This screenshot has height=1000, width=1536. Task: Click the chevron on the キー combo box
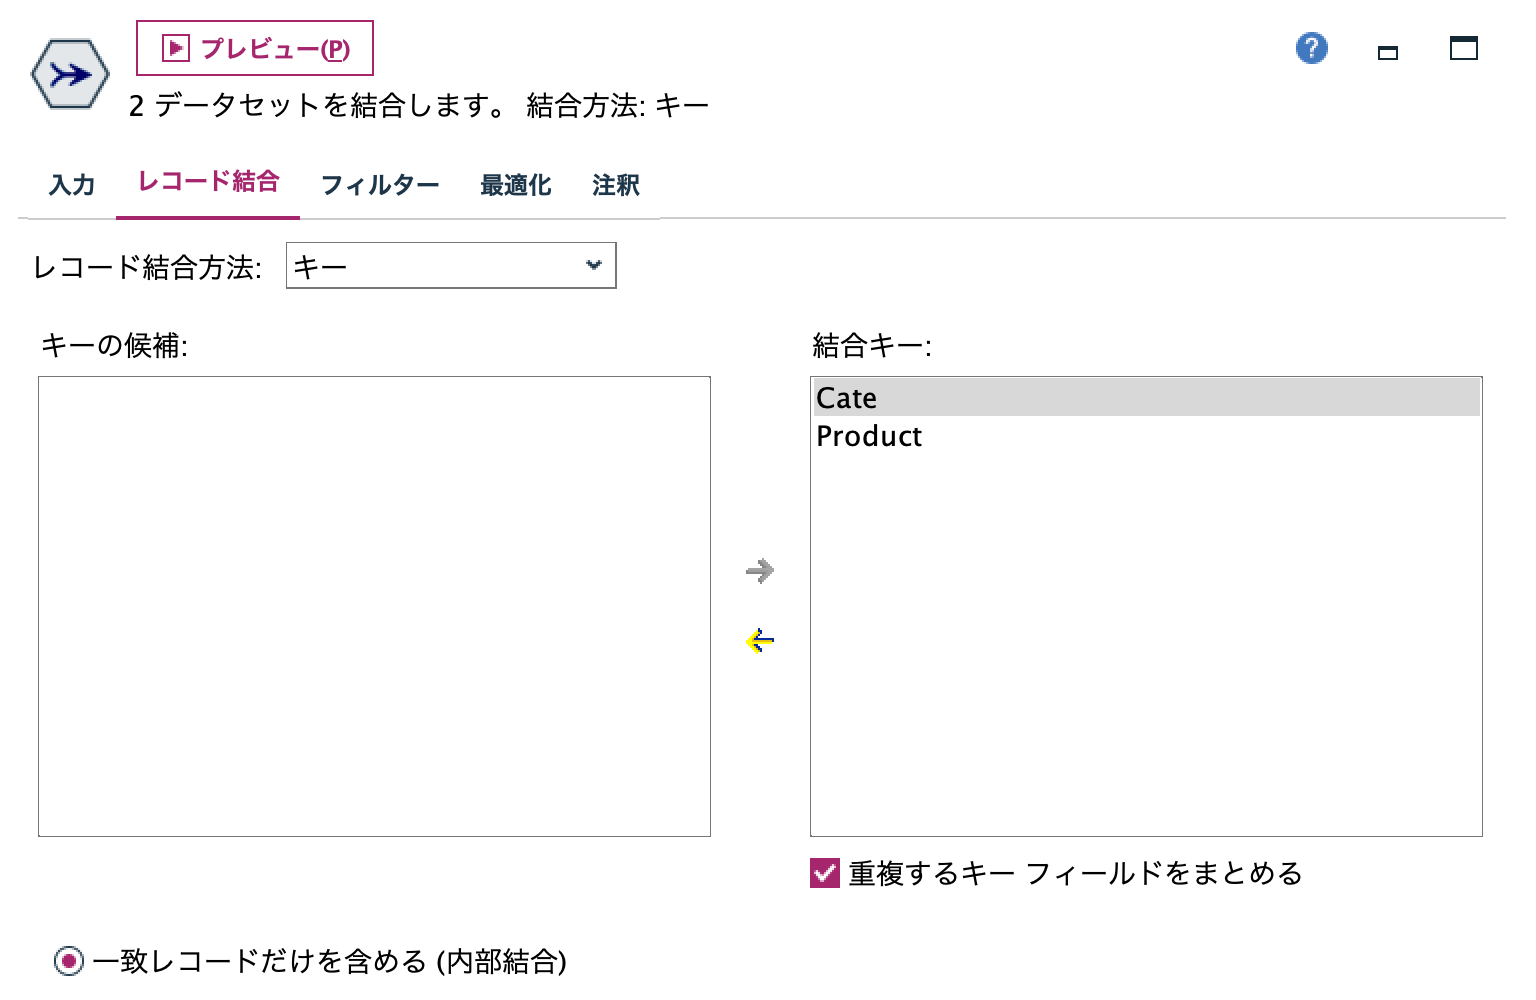point(593,265)
